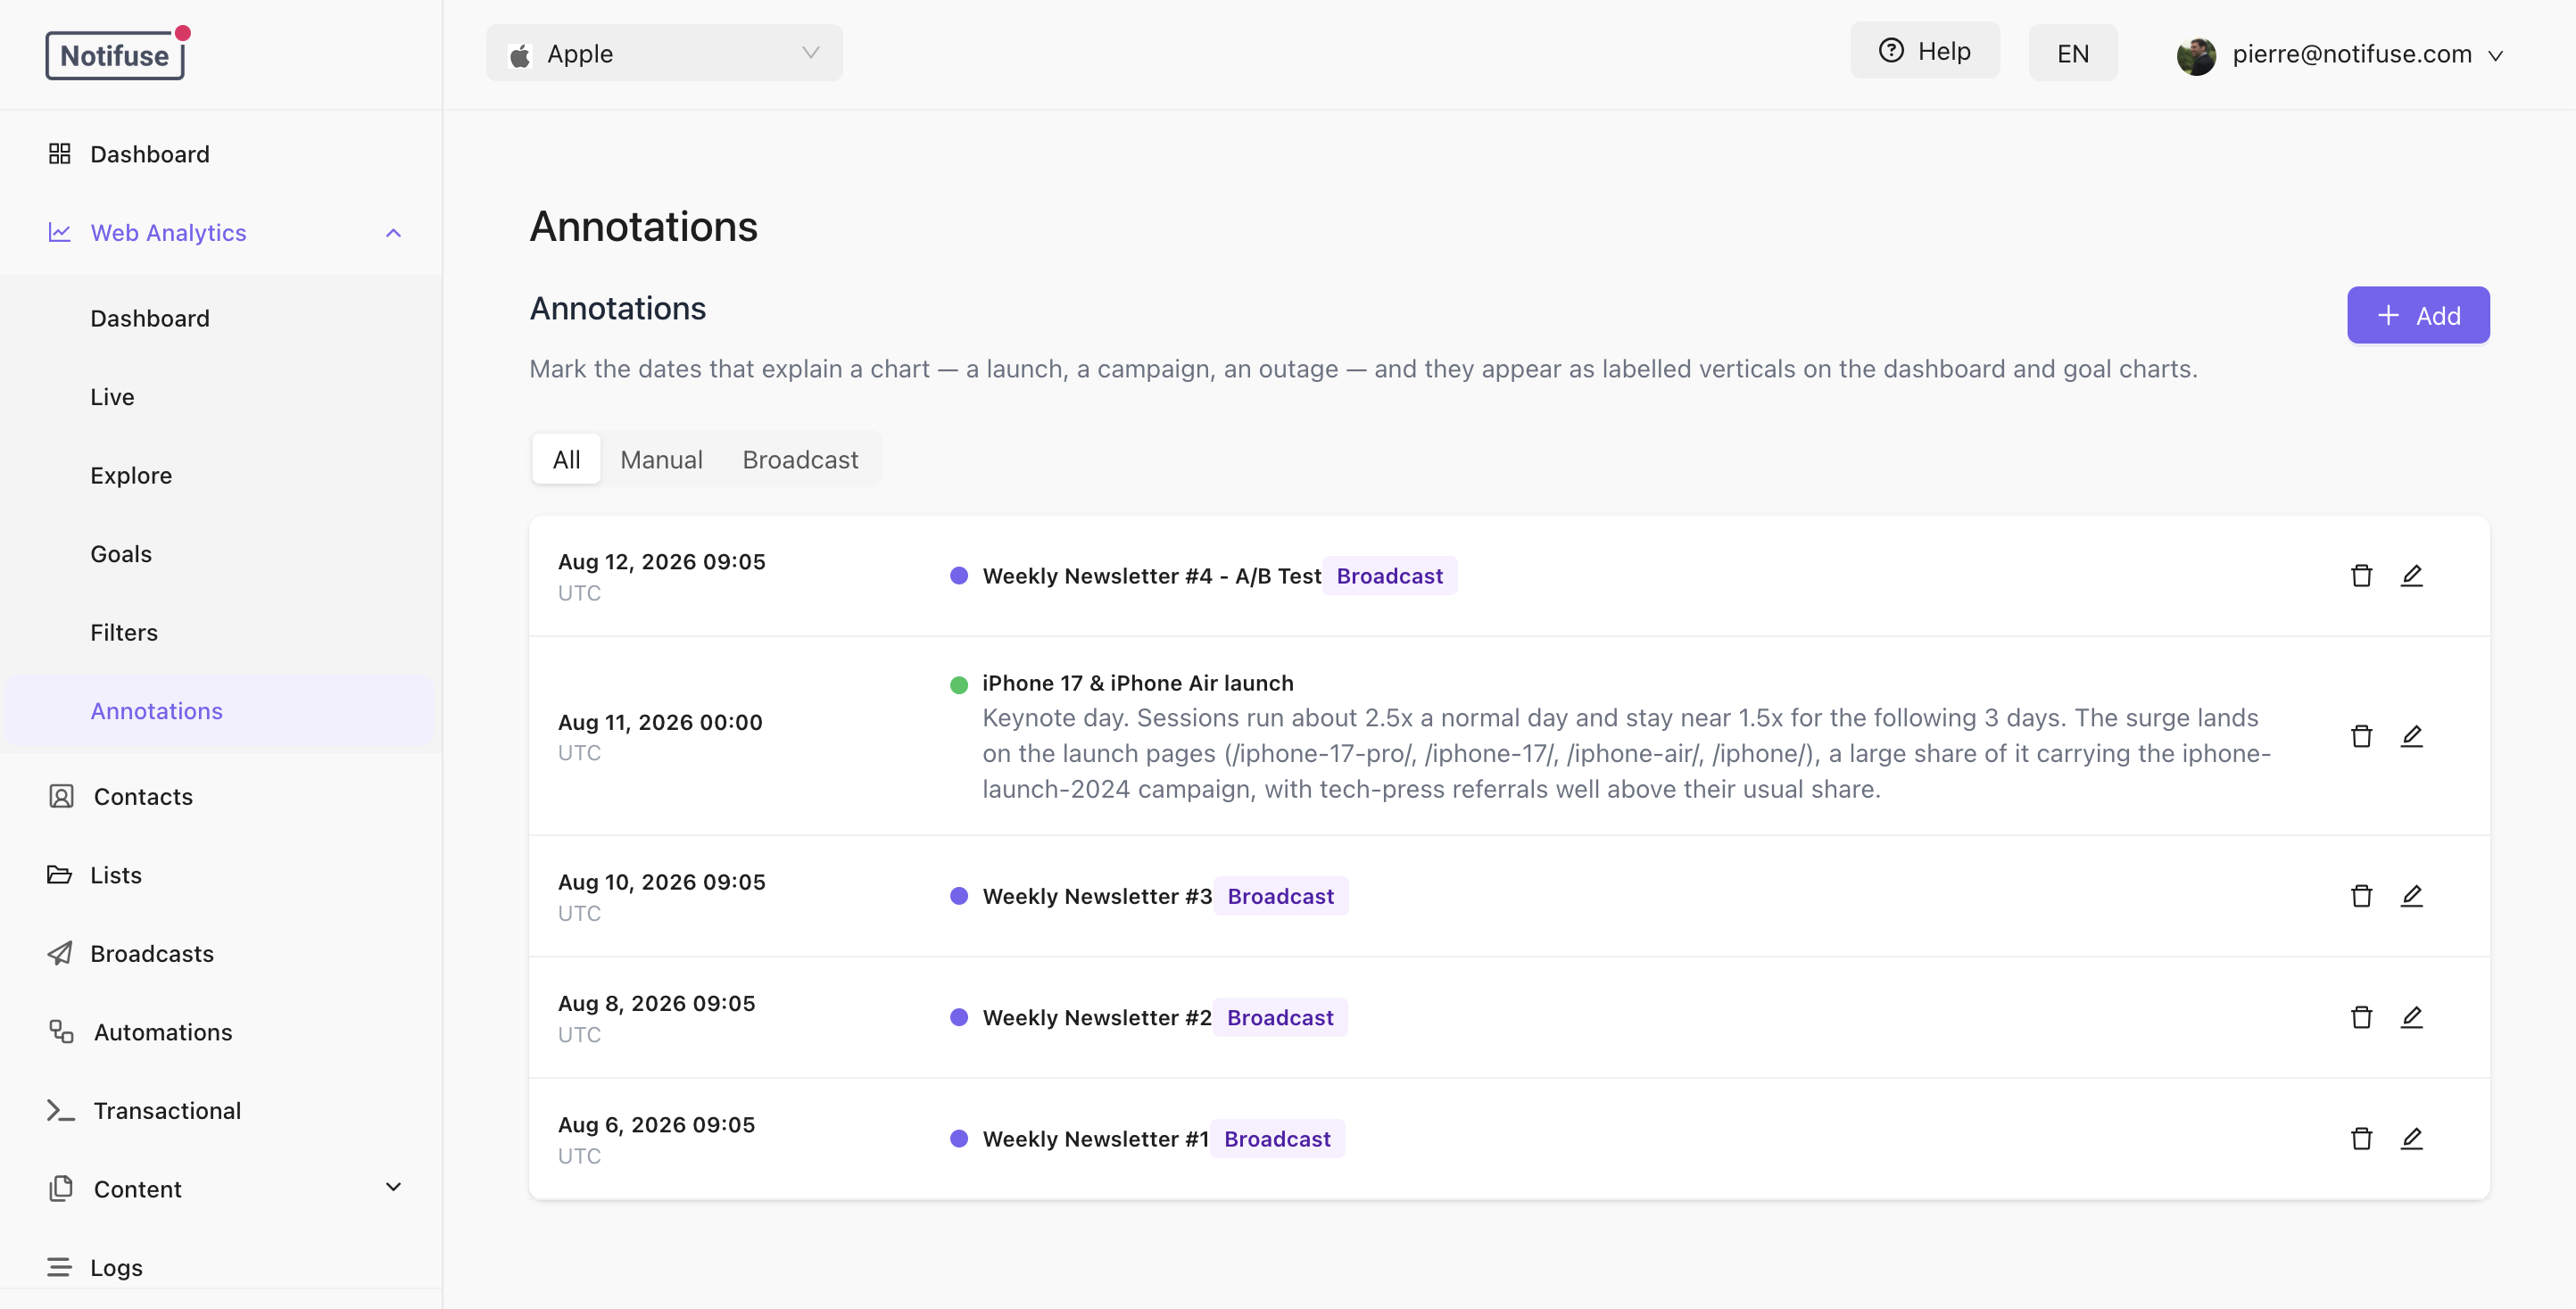Edit the Weekly Newsletter #3 annotation
This screenshot has height=1309, width=2576.
click(x=2411, y=896)
